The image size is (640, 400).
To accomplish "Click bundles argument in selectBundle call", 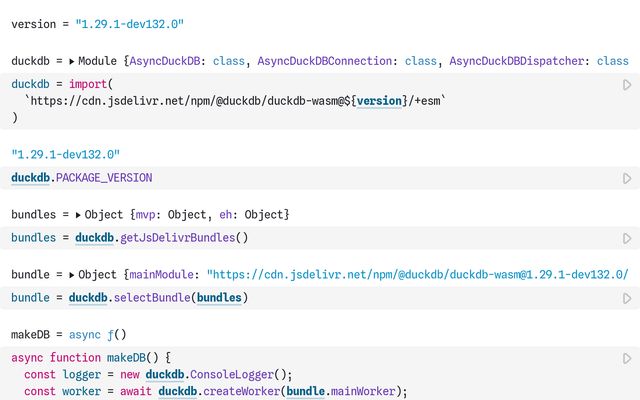I will pyautogui.click(x=219, y=298).
